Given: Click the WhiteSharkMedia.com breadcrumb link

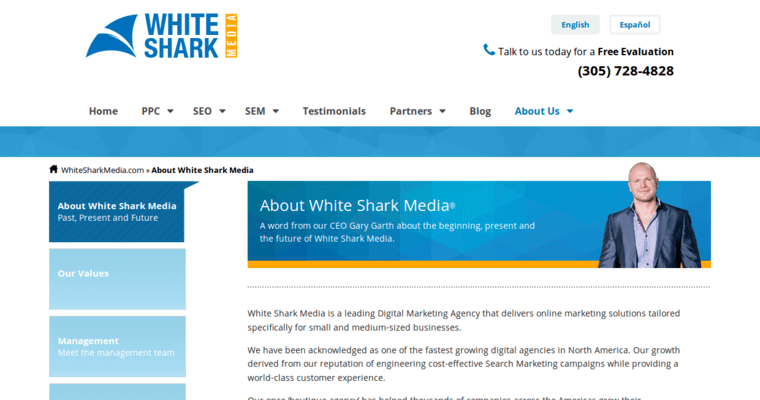Looking at the screenshot, I should 102,170.
